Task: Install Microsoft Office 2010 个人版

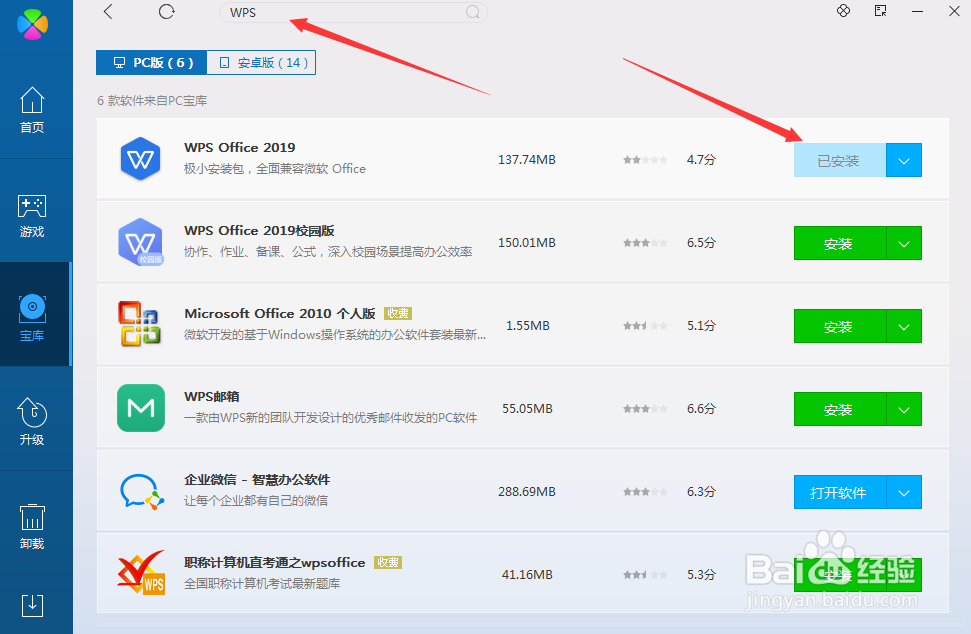Action: (840, 326)
